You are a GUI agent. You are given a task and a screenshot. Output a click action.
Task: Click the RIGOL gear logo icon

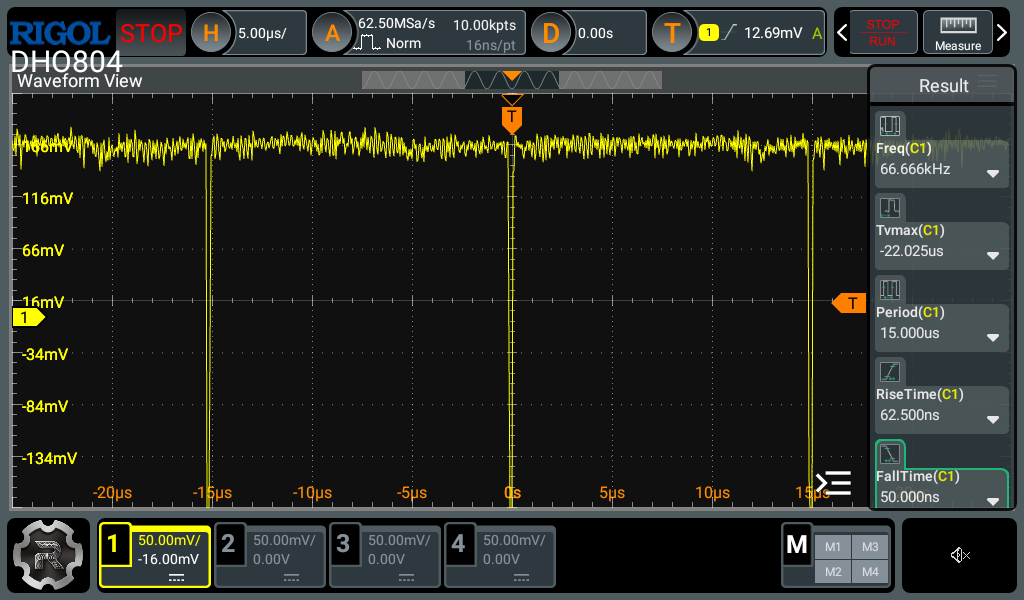(x=47, y=555)
